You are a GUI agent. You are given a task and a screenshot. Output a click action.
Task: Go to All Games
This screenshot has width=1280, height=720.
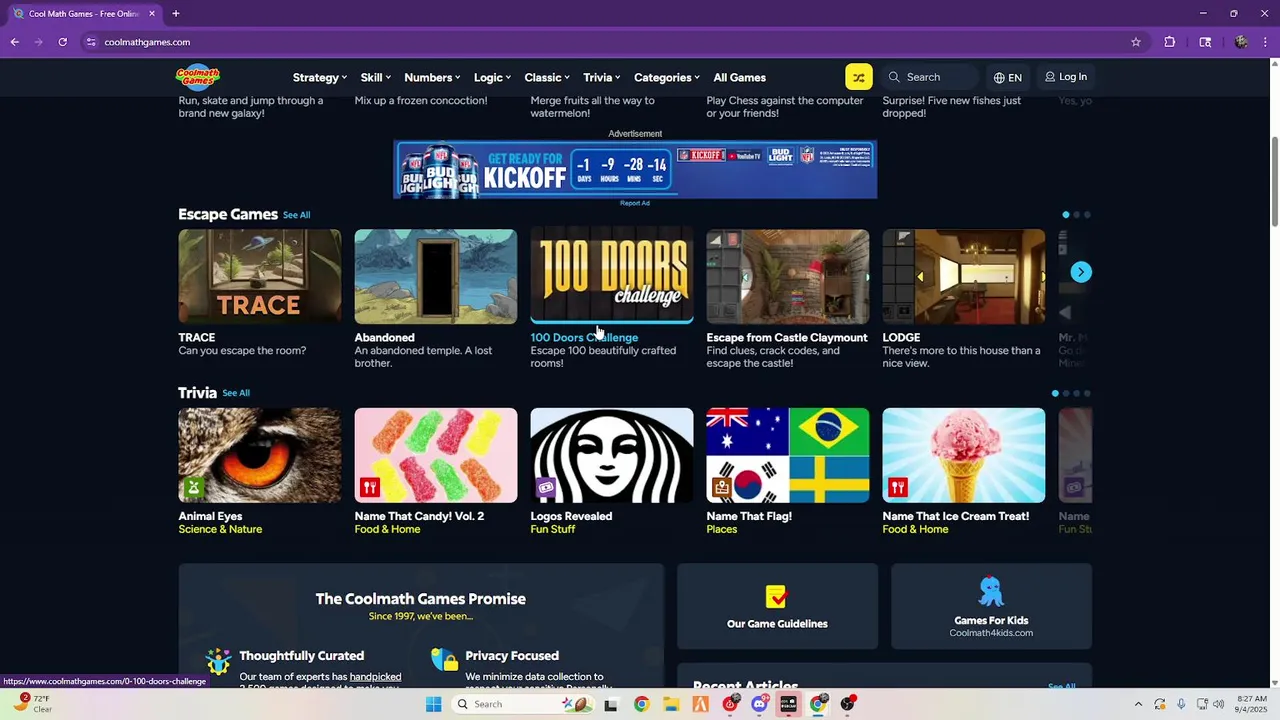pyautogui.click(x=740, y=78)
